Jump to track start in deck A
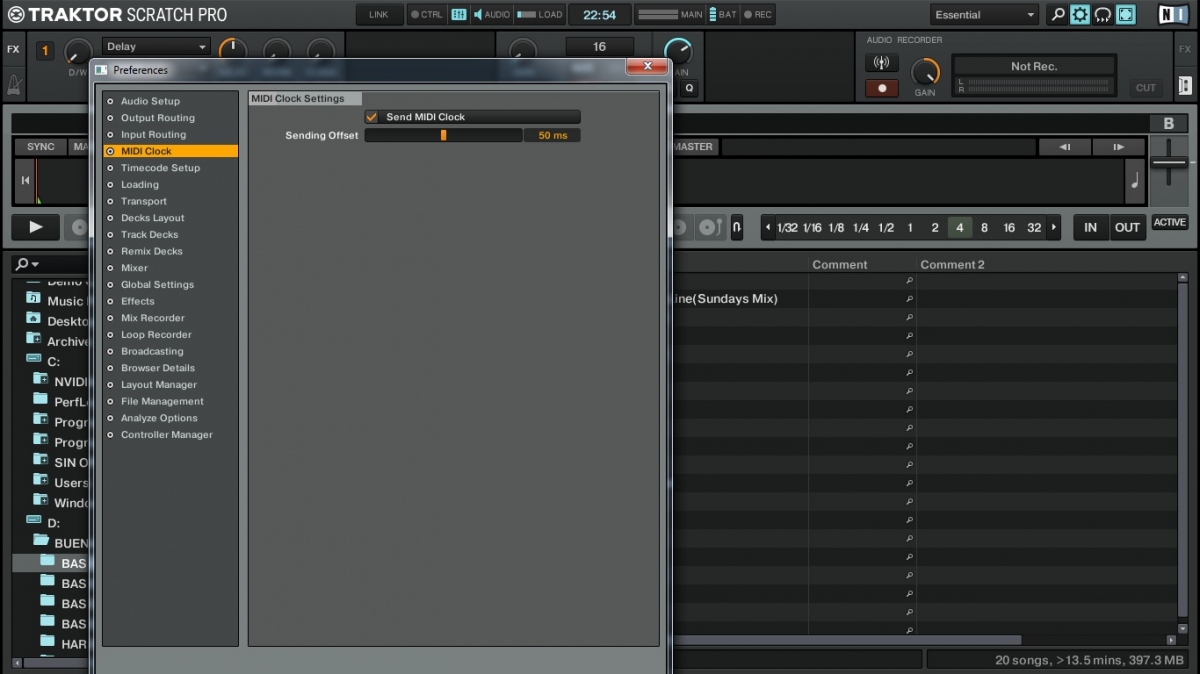 tap(25, 181)
